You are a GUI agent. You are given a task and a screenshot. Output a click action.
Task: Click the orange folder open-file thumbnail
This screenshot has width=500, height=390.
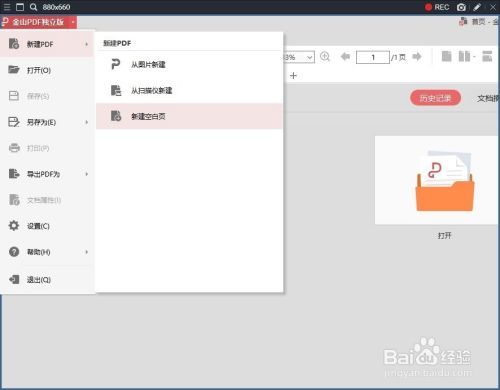click(444, 181)
